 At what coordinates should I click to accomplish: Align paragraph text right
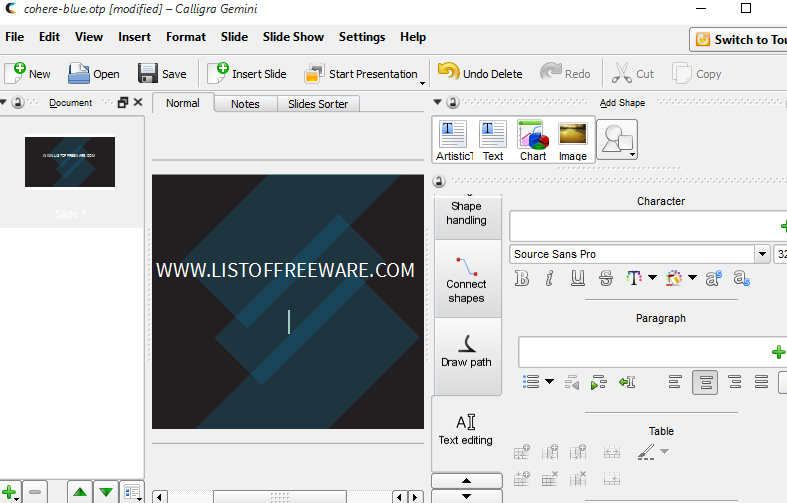(735, 383)
